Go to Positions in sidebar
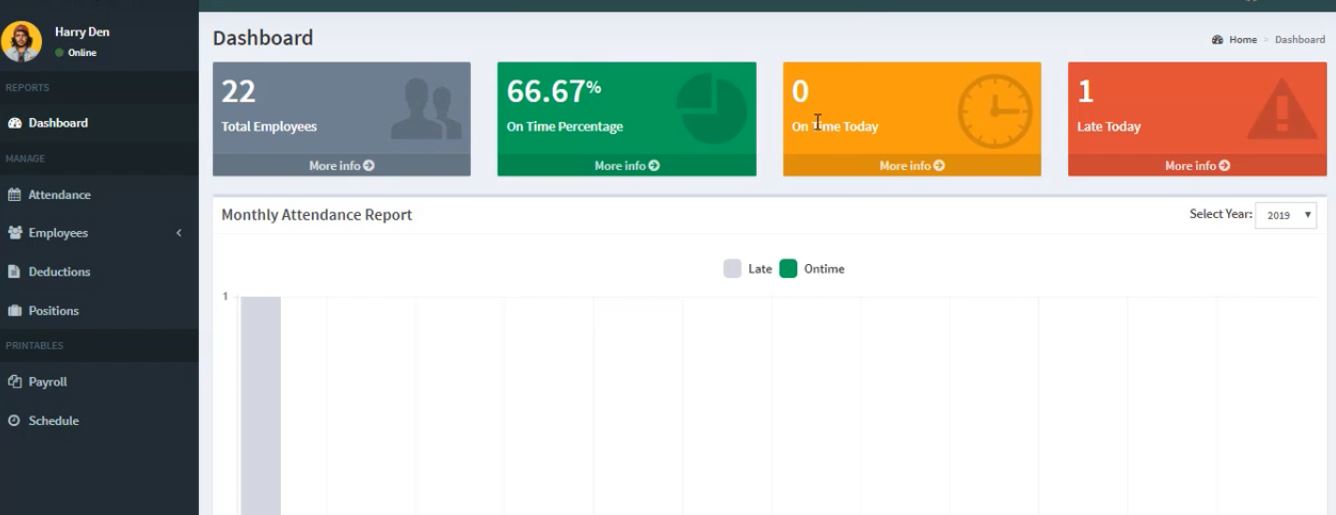The image size is (1336, 515). (99, 311)
